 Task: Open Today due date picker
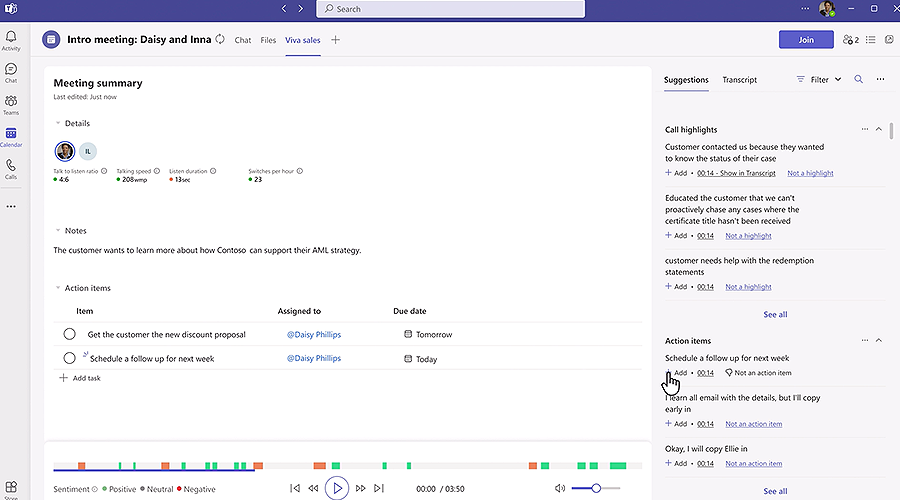(x=421, y=359)
